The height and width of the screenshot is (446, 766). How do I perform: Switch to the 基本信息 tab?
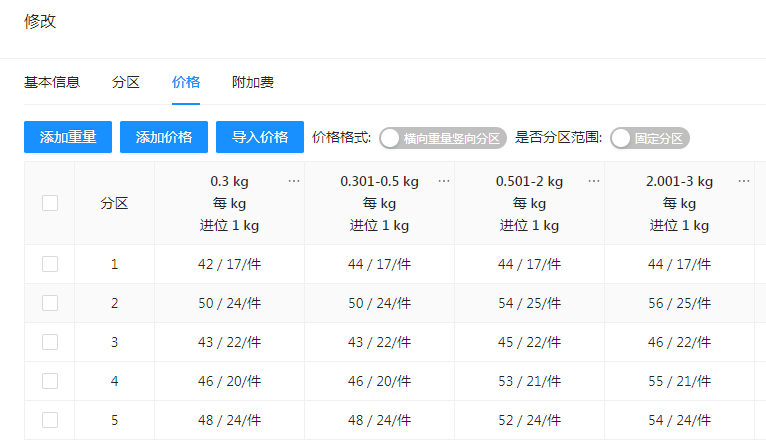[52, 82]
